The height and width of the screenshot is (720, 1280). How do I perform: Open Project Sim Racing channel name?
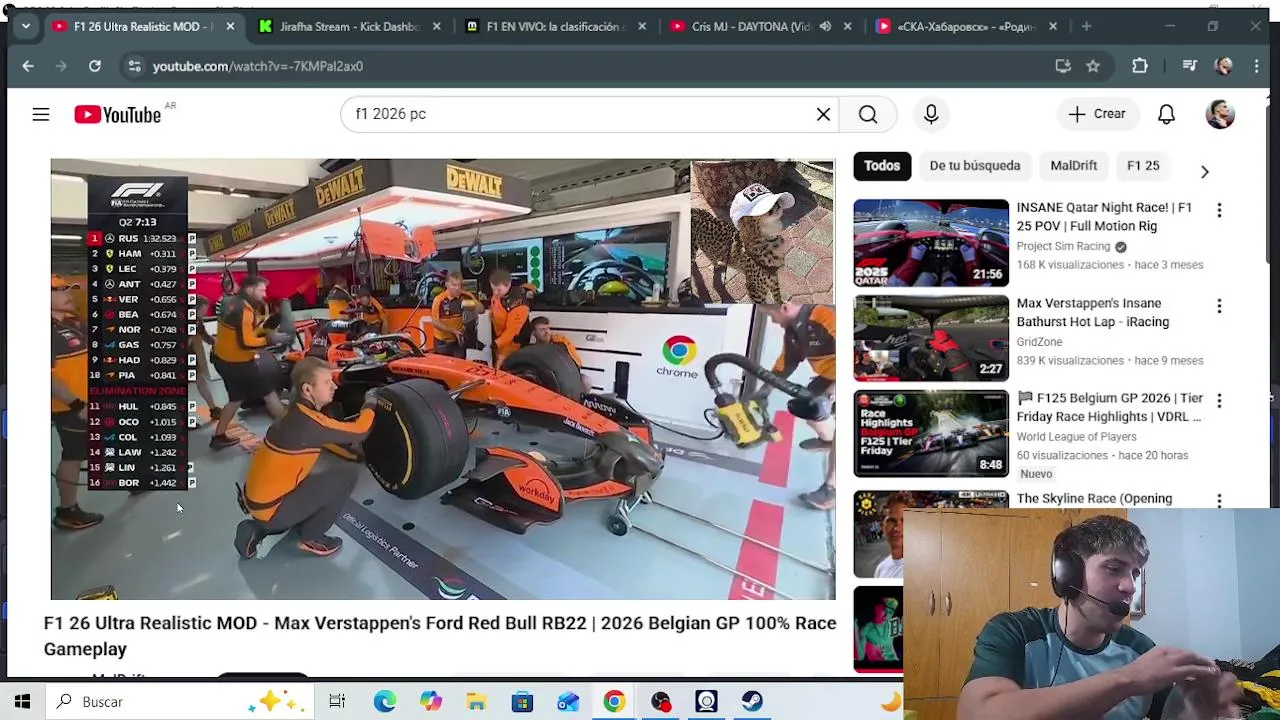coord(1063,246)
